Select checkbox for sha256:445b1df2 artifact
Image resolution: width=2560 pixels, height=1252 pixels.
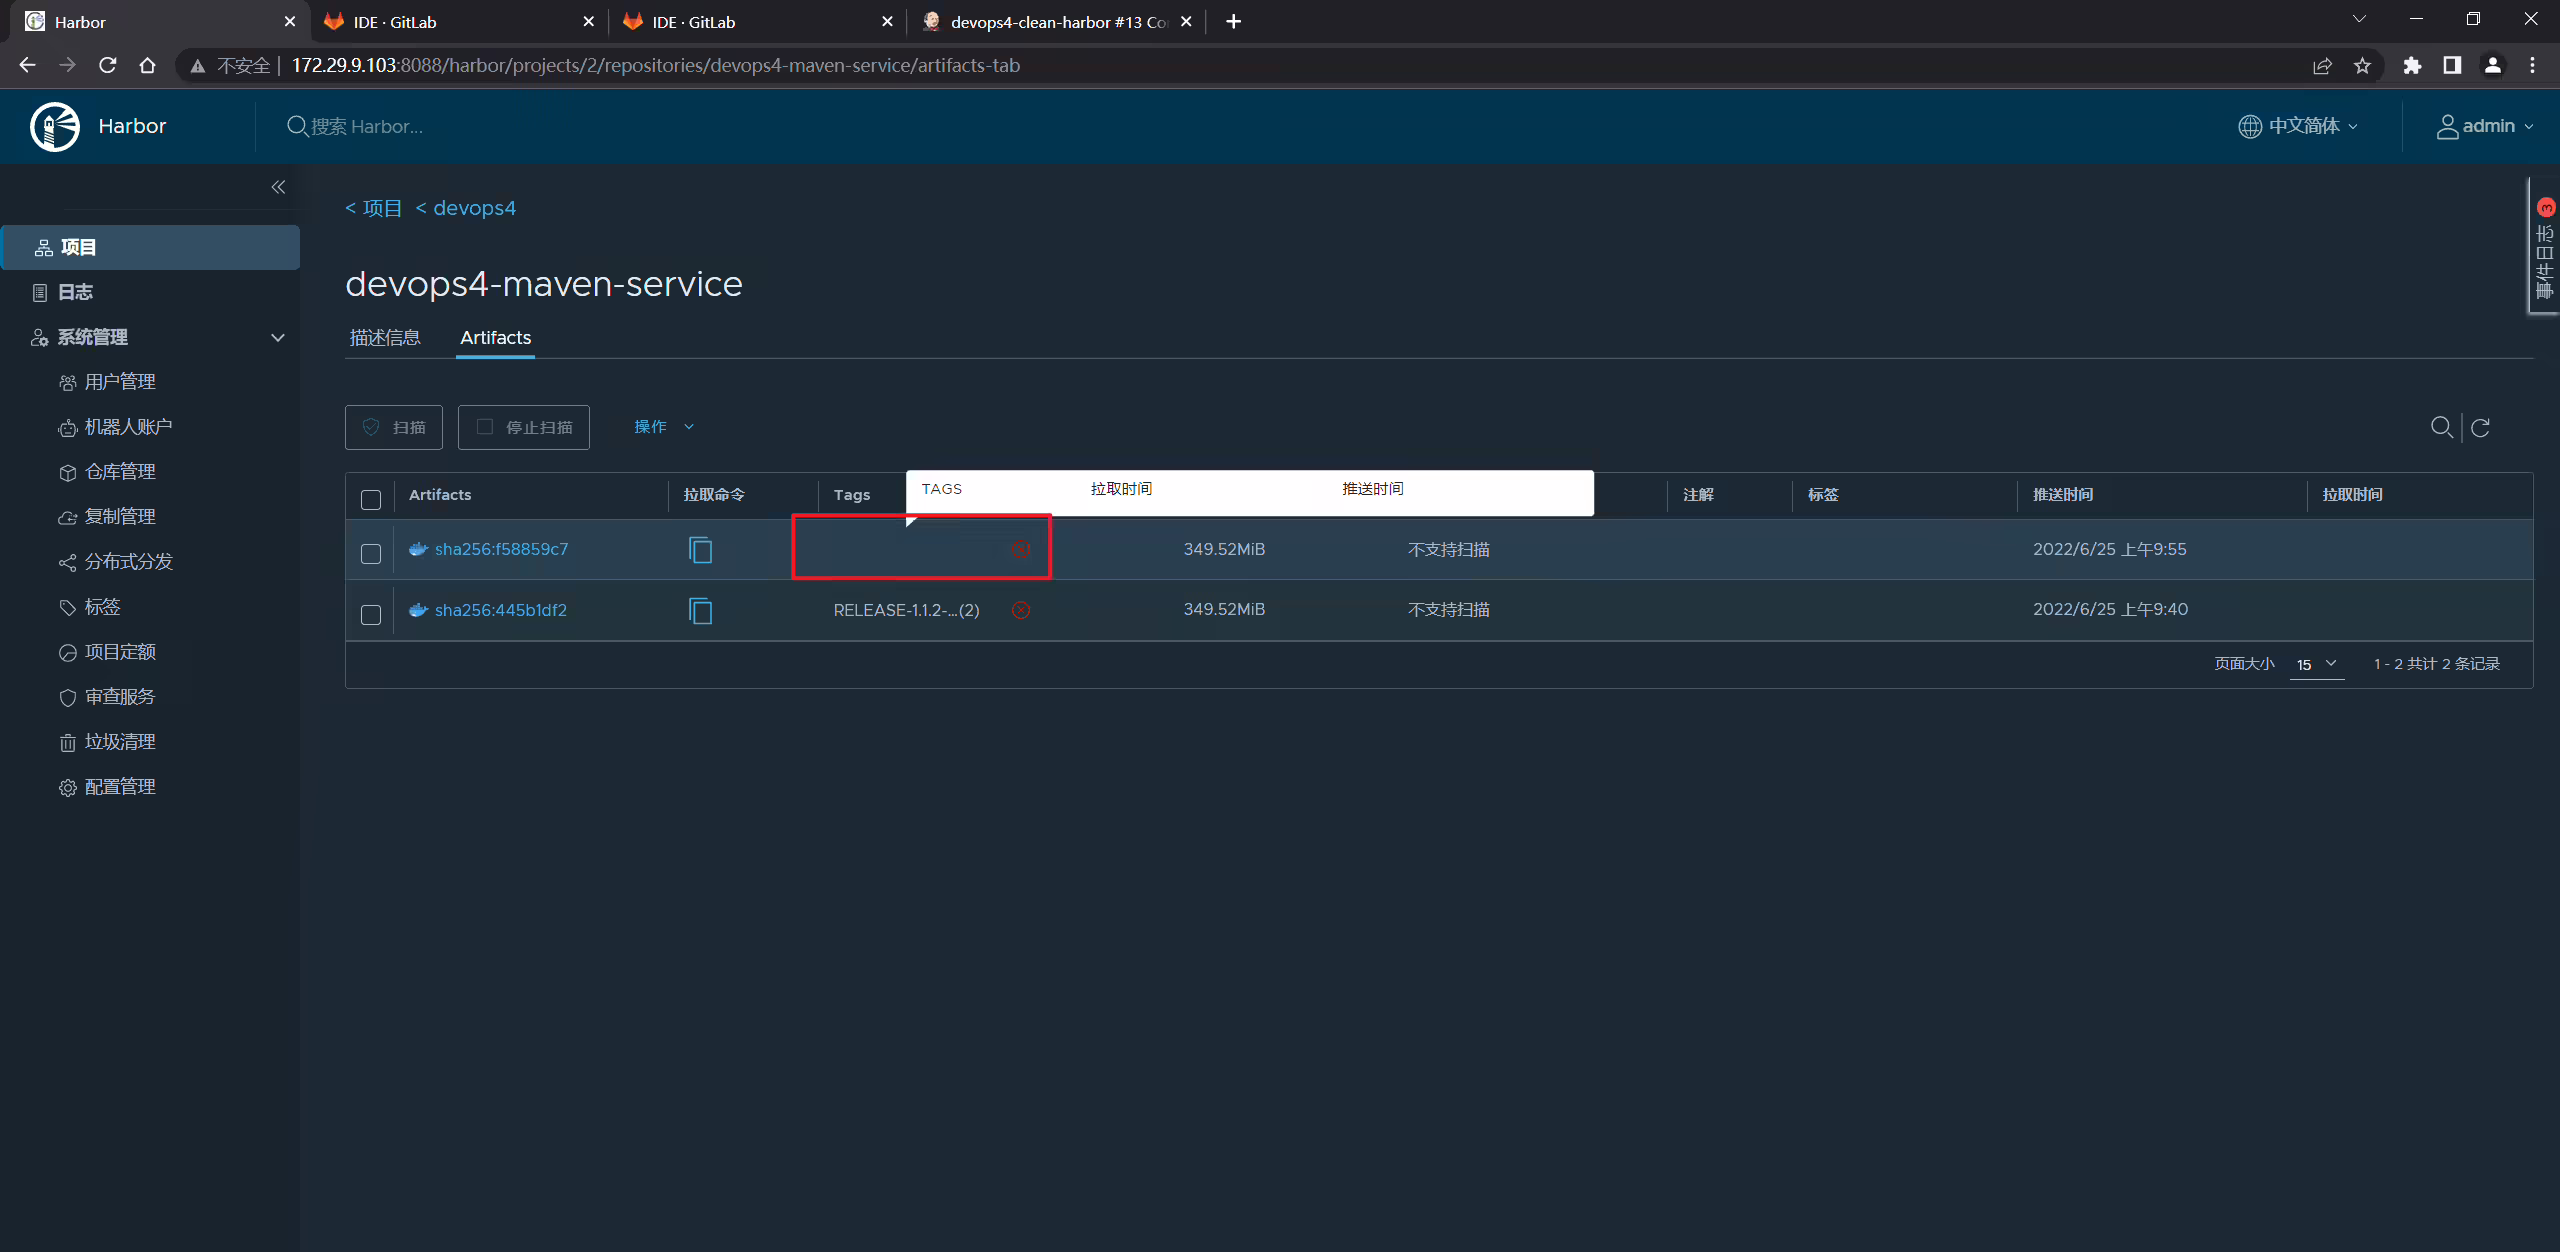coord(371,614)
